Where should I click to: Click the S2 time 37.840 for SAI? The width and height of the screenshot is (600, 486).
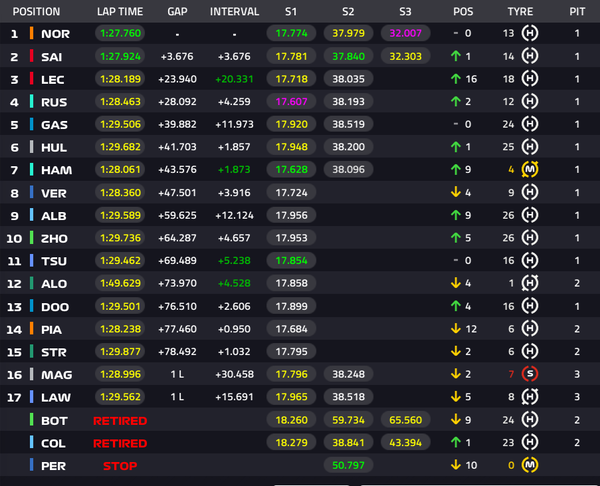pos(348,56)
